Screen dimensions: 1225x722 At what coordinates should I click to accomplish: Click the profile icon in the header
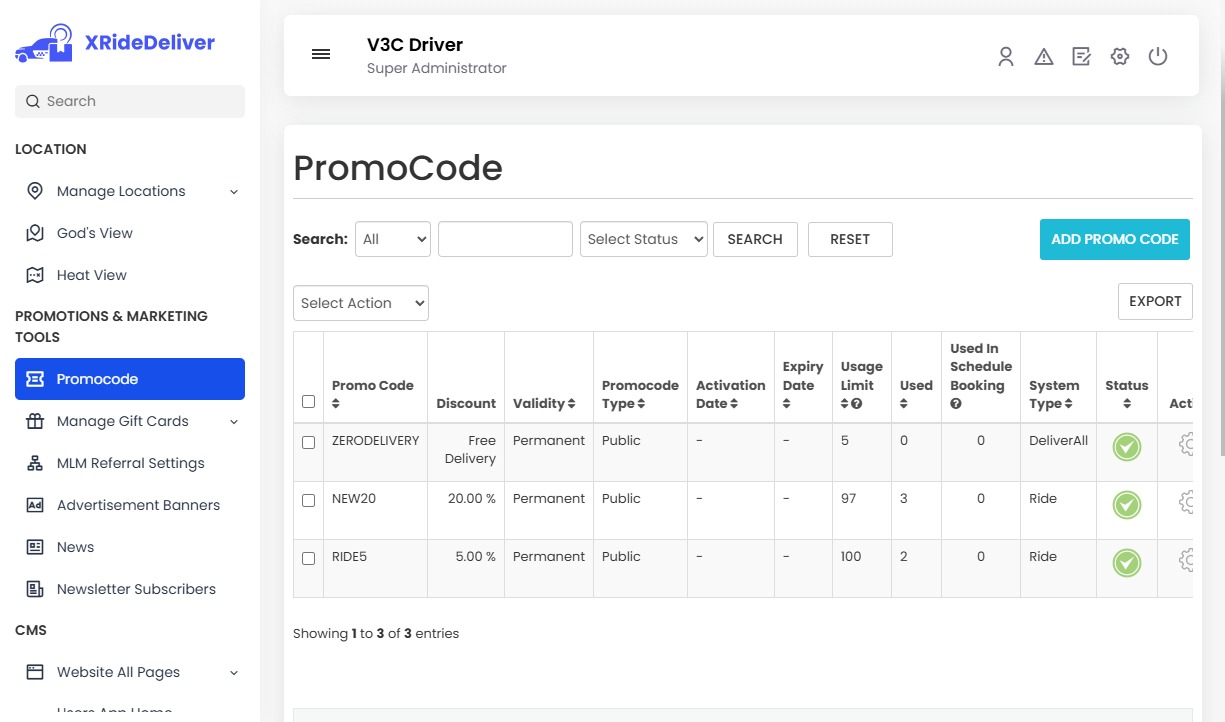click(1005, 57)
